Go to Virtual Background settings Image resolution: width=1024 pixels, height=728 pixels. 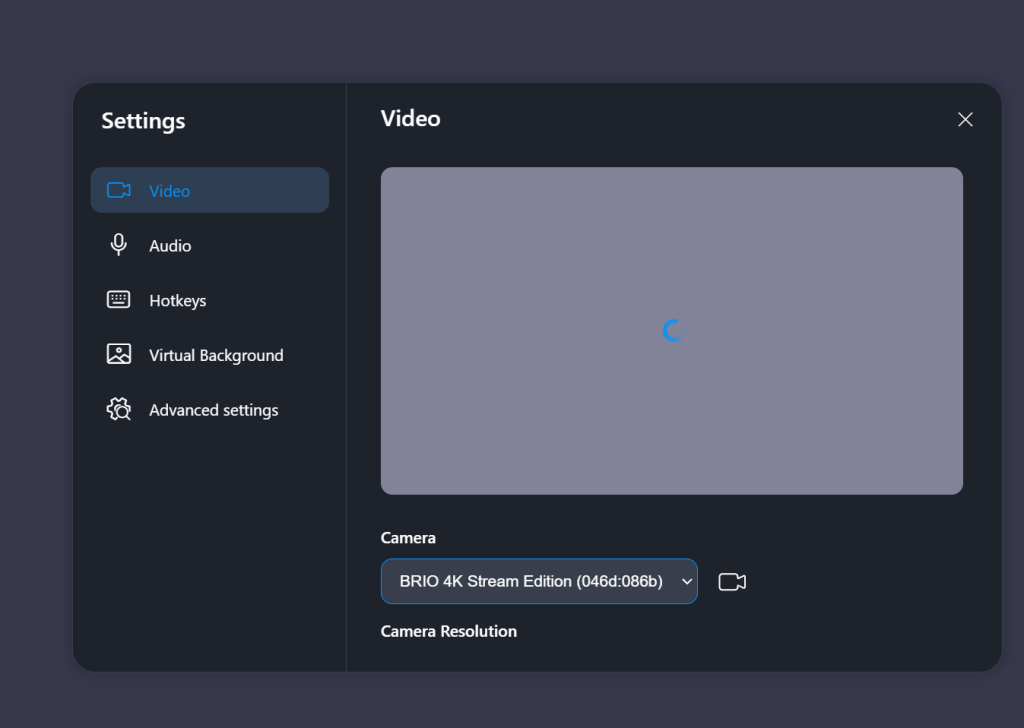point(210,355)
